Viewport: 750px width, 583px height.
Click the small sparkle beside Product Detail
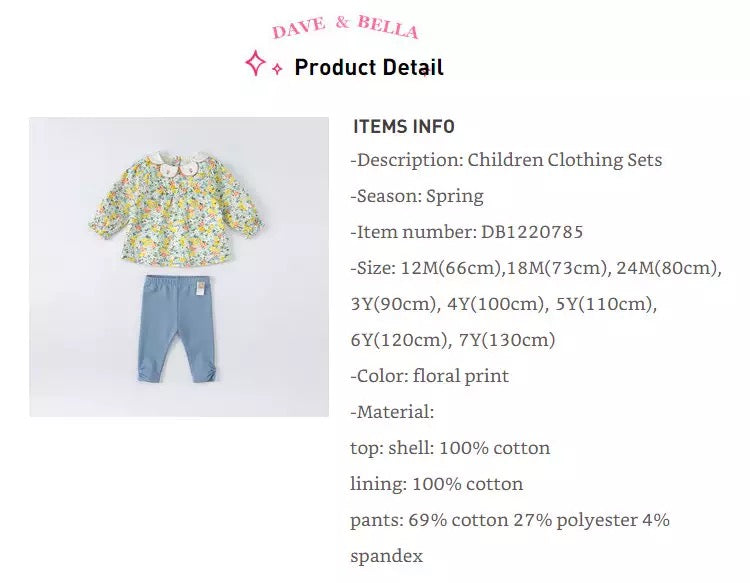[277, 70]
